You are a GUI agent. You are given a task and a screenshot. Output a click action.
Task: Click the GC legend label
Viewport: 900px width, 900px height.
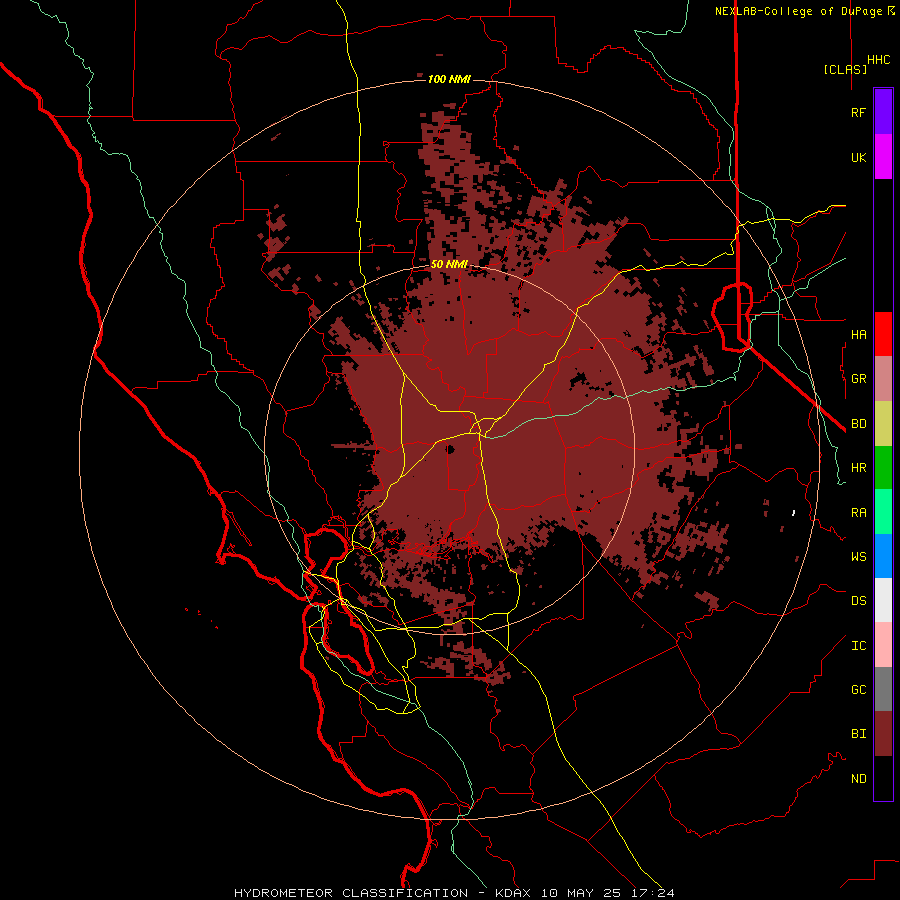[x=858, y=690]
